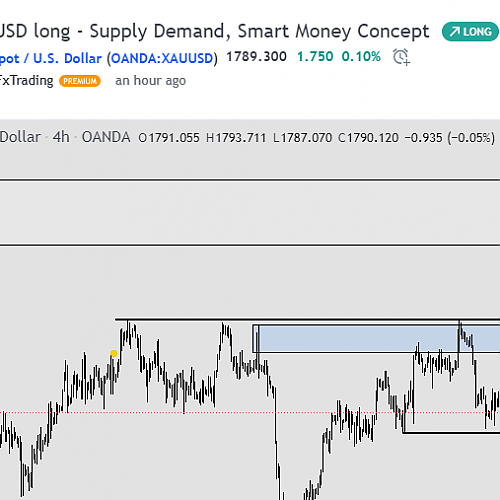Select the second horizontal line below the top
This screenshot has width=500, height=500.
[250, 245]
